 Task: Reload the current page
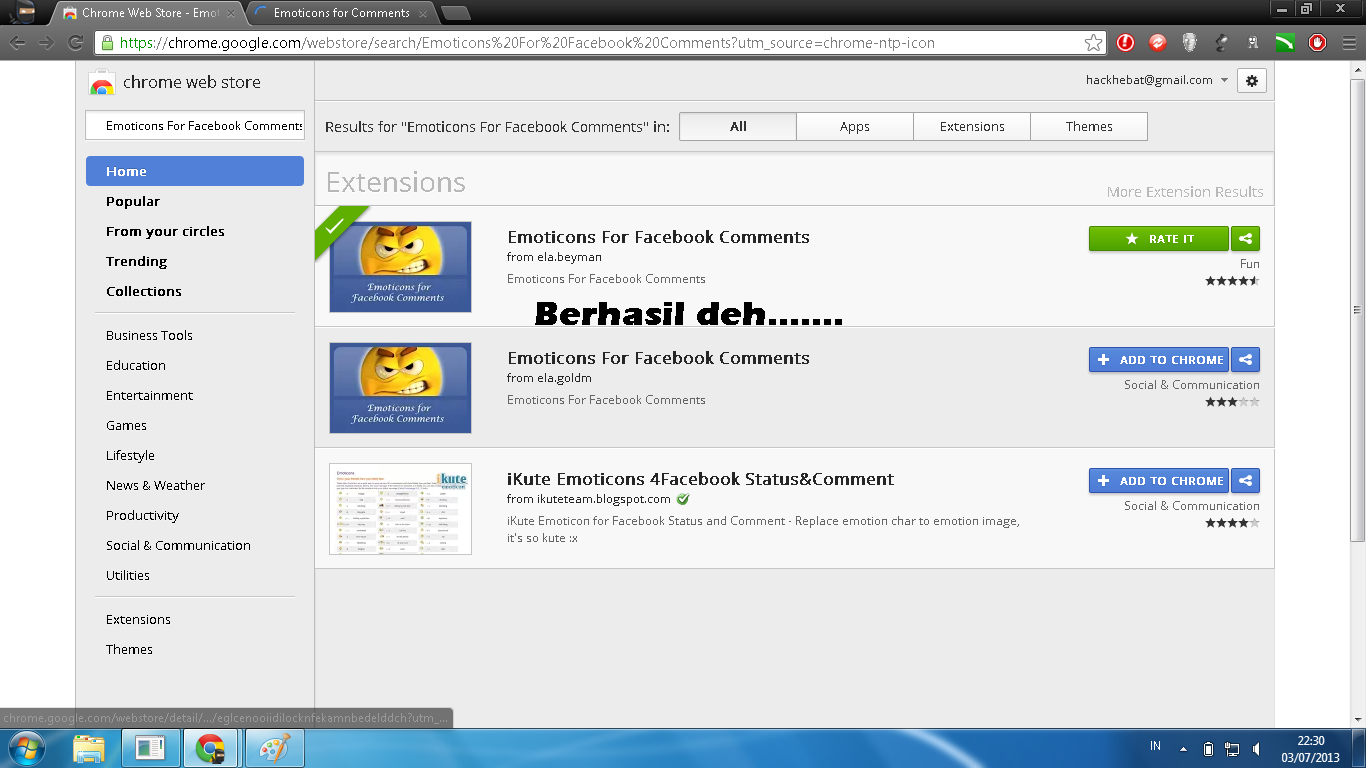click(x=75, y=43)
